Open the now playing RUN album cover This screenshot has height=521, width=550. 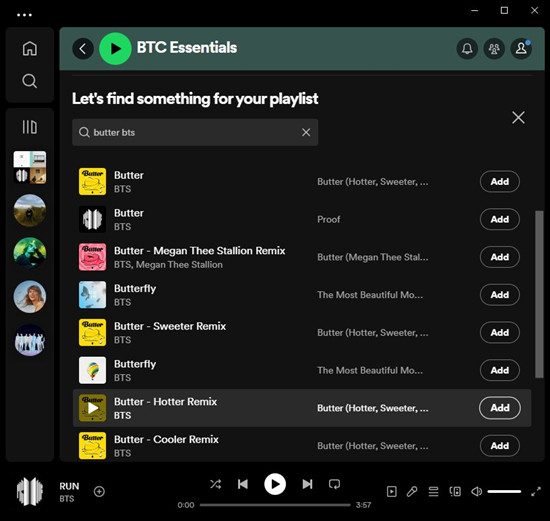[30, 492]
